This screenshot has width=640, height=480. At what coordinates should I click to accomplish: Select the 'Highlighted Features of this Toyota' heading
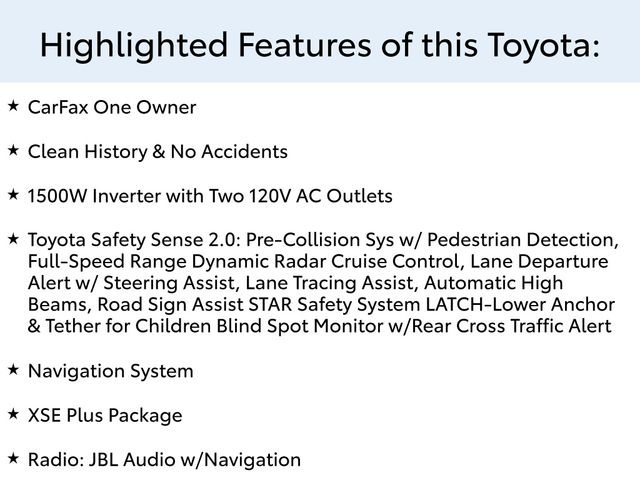coord(320,45)
